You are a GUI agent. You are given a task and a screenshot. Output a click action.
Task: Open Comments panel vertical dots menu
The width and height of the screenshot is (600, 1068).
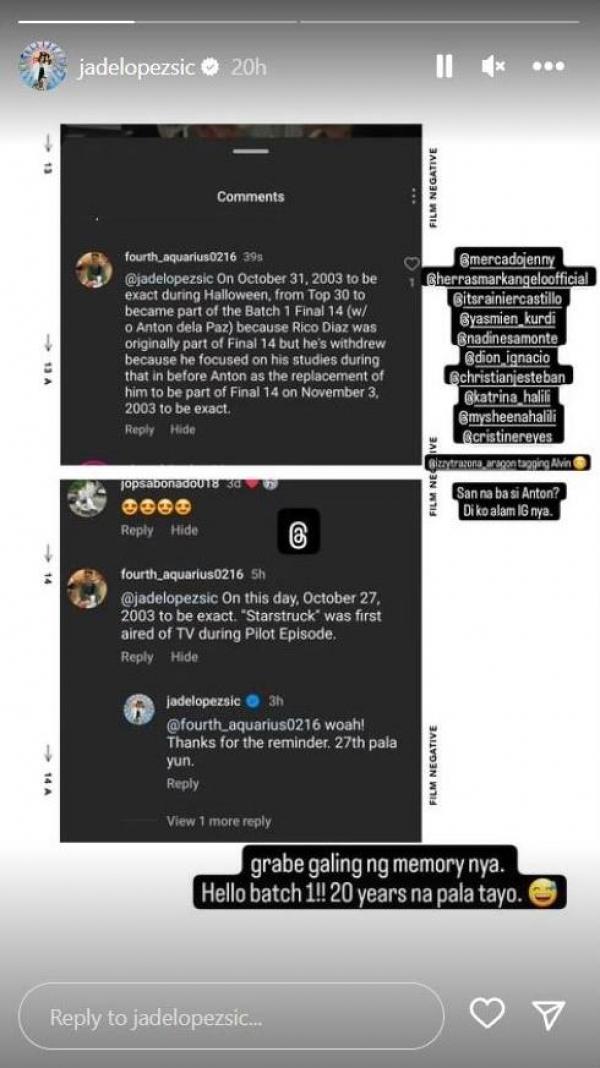click(x=413, y=196)
